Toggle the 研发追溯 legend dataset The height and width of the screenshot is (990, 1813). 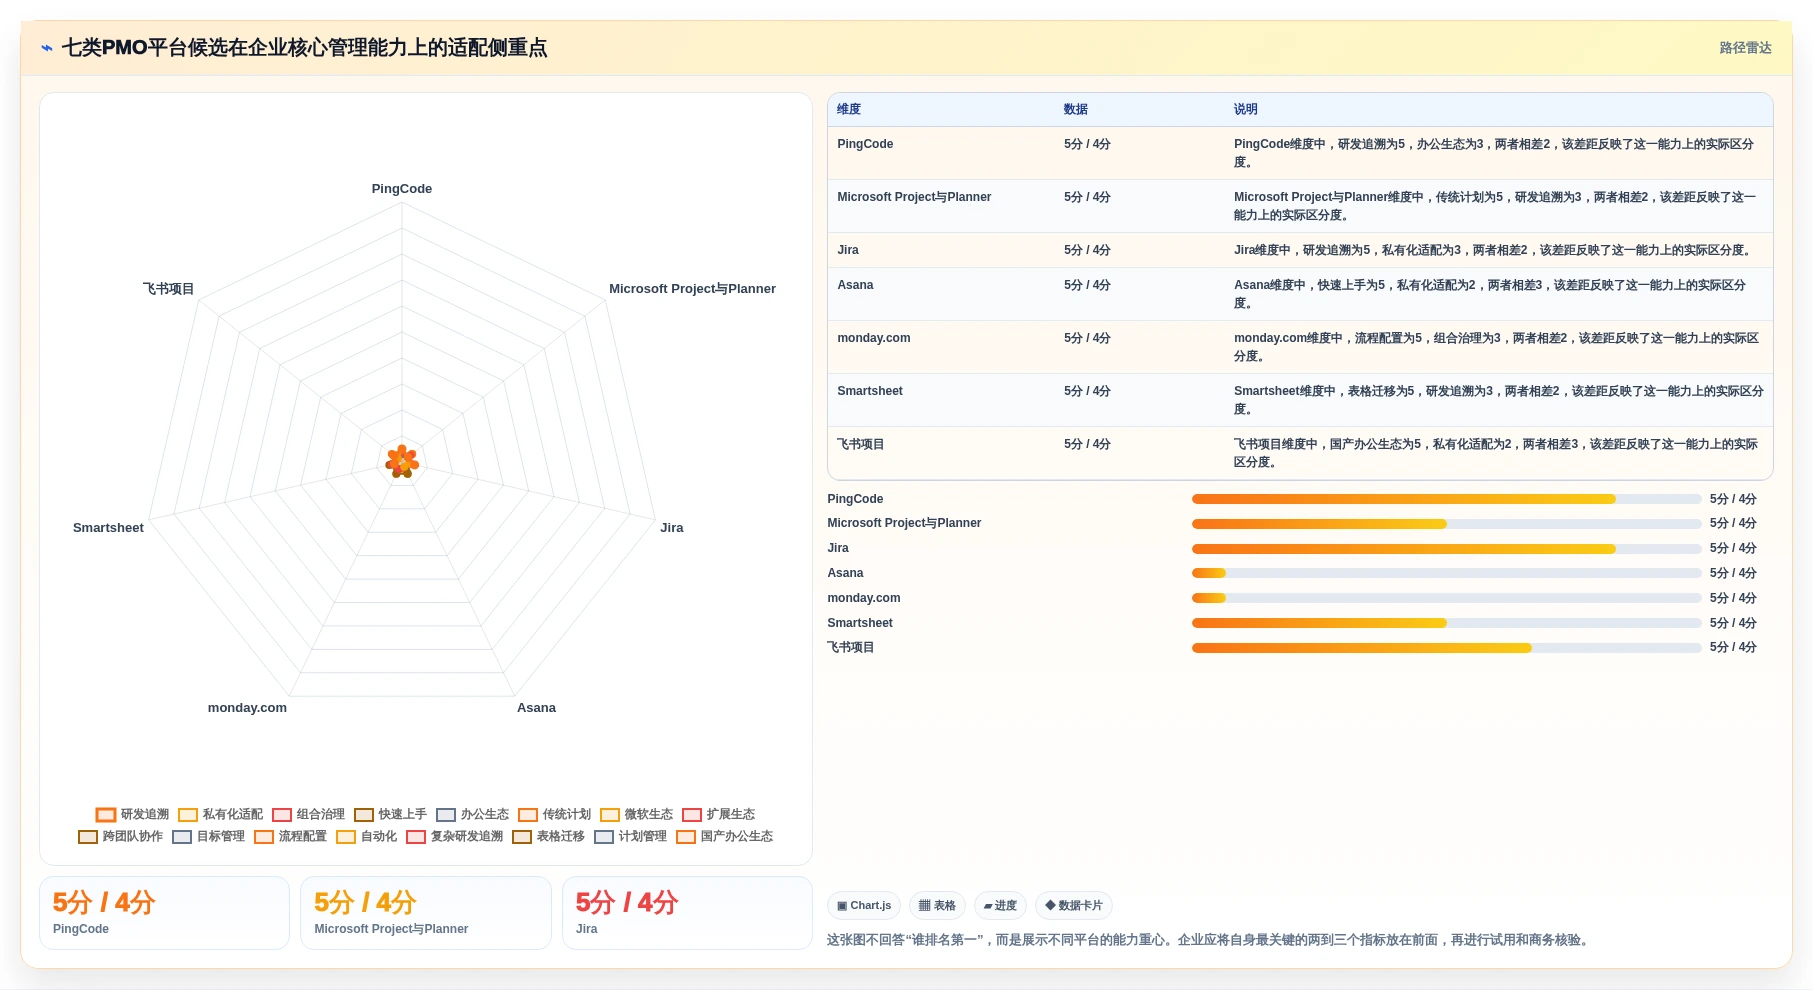pyautogui.click(x=132, y=815)
